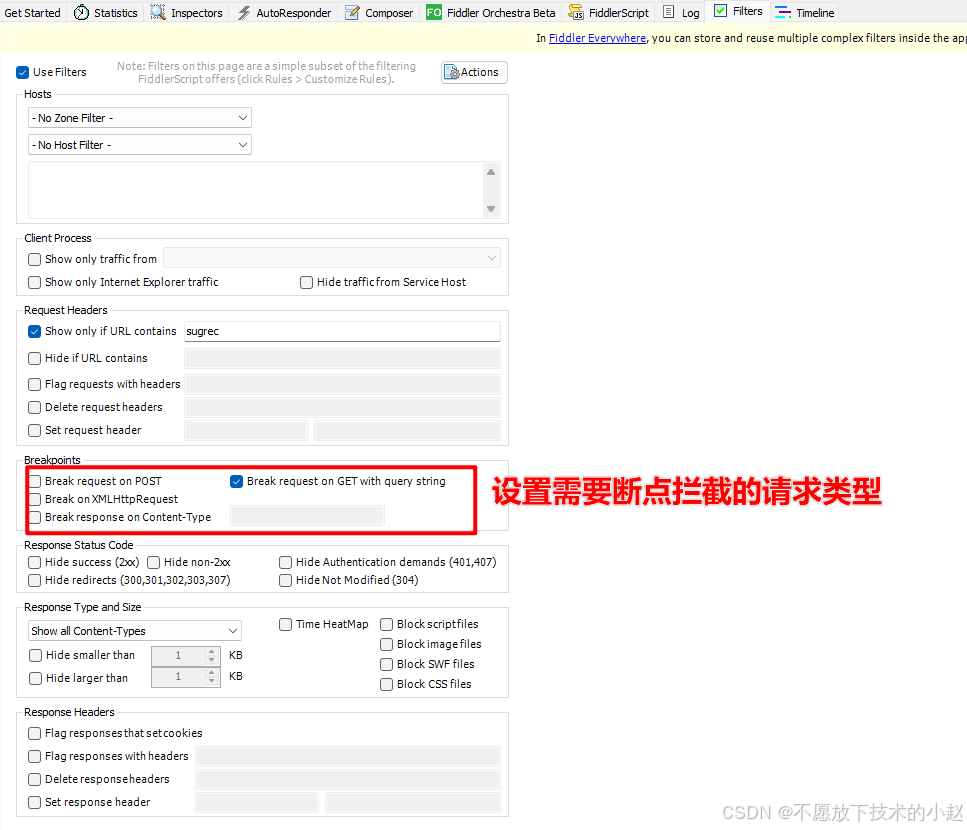The height and width of the screenshot is (830, 967).
Task: Expand the No Zone Filter dropdown
Action: (x=140, y=118)
